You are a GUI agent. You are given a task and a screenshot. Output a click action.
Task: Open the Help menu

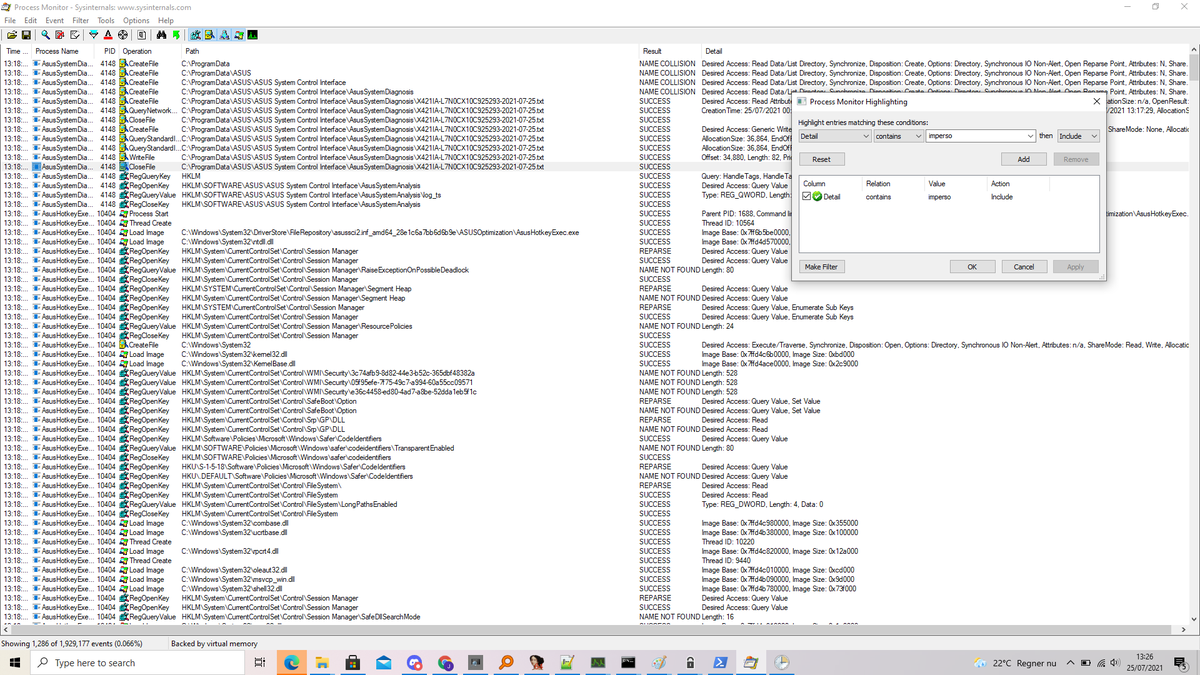coord(165,20)
